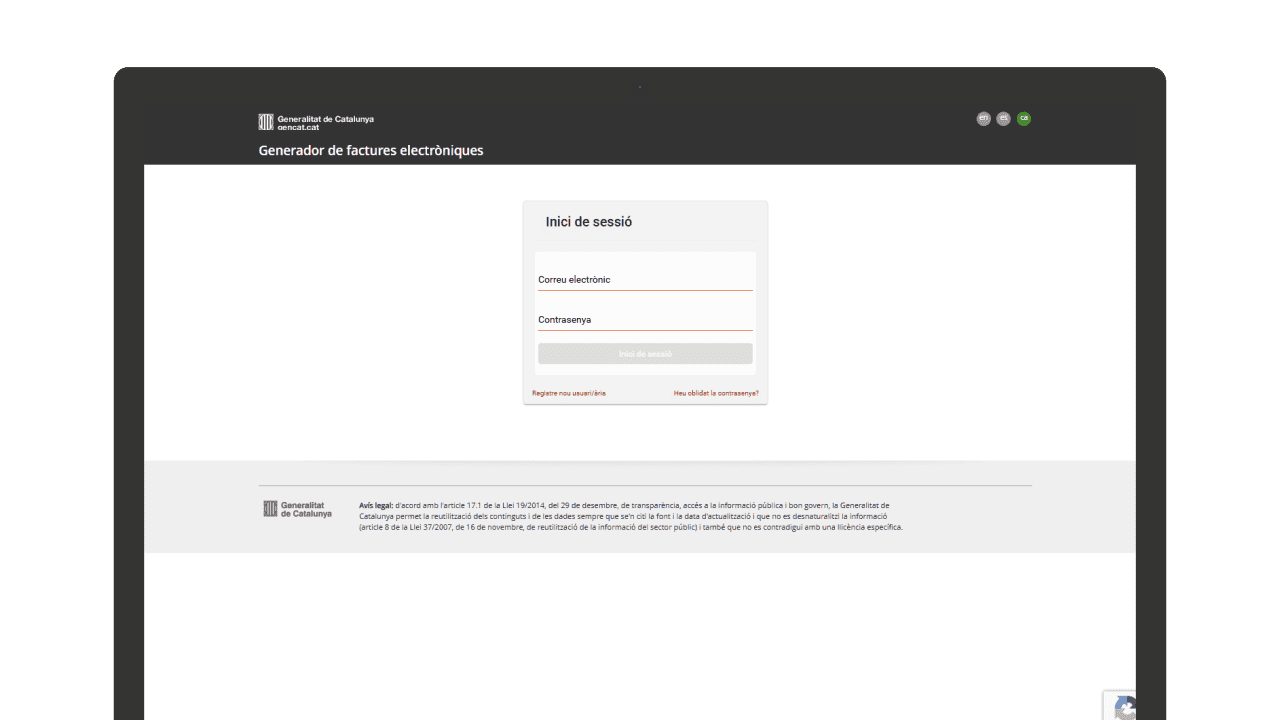Click the Generalitat emblem in the footer
The width and height of the screenshot is (1280, 720).
point(270,509)
